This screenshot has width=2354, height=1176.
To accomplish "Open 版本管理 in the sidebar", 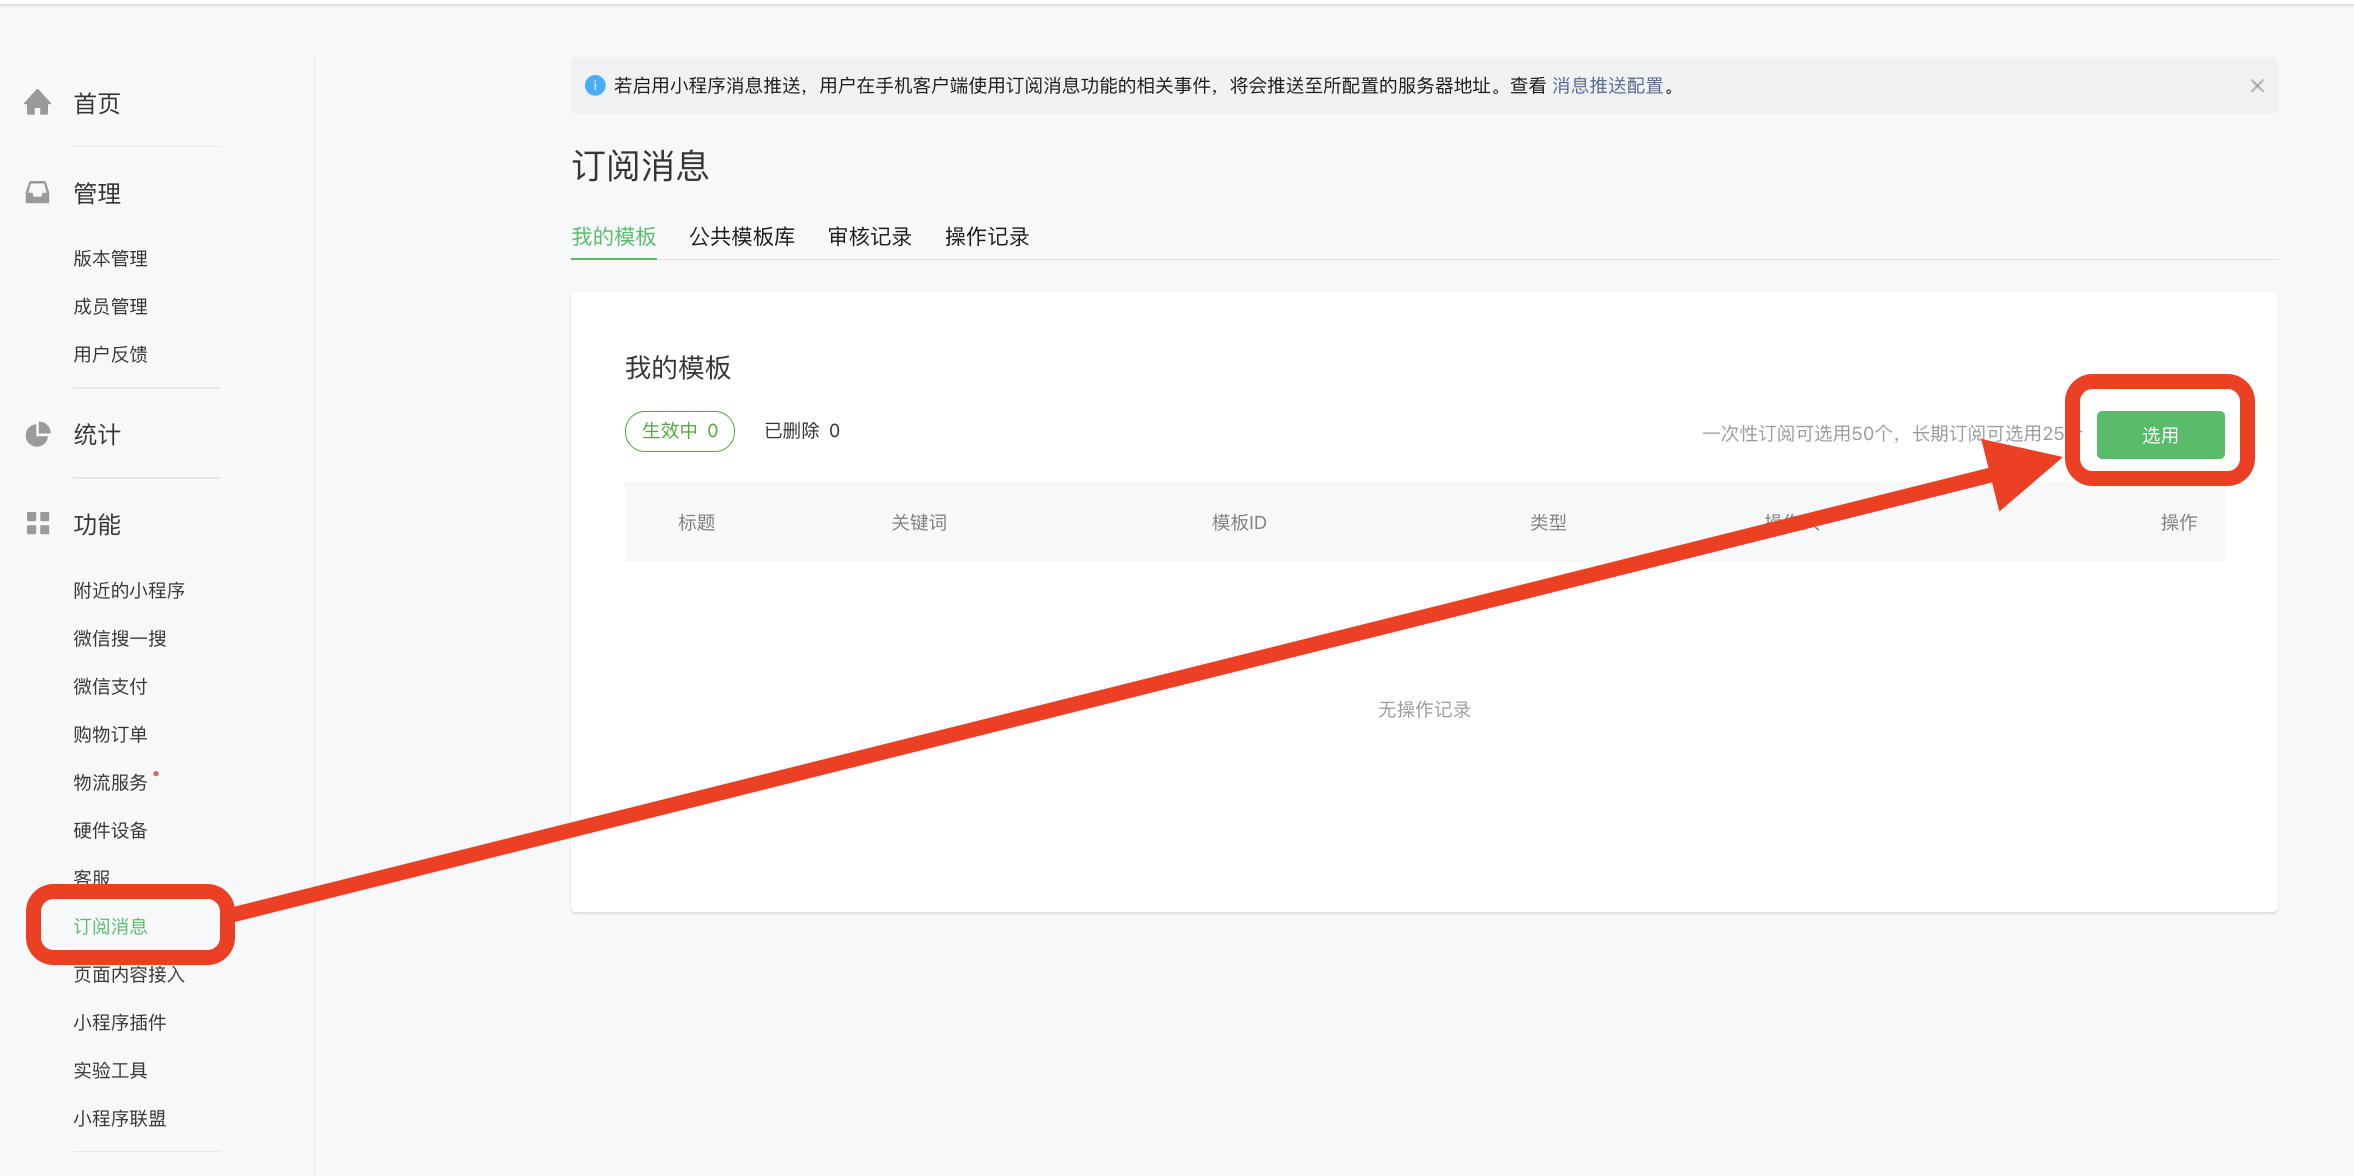I will point(110,259).
